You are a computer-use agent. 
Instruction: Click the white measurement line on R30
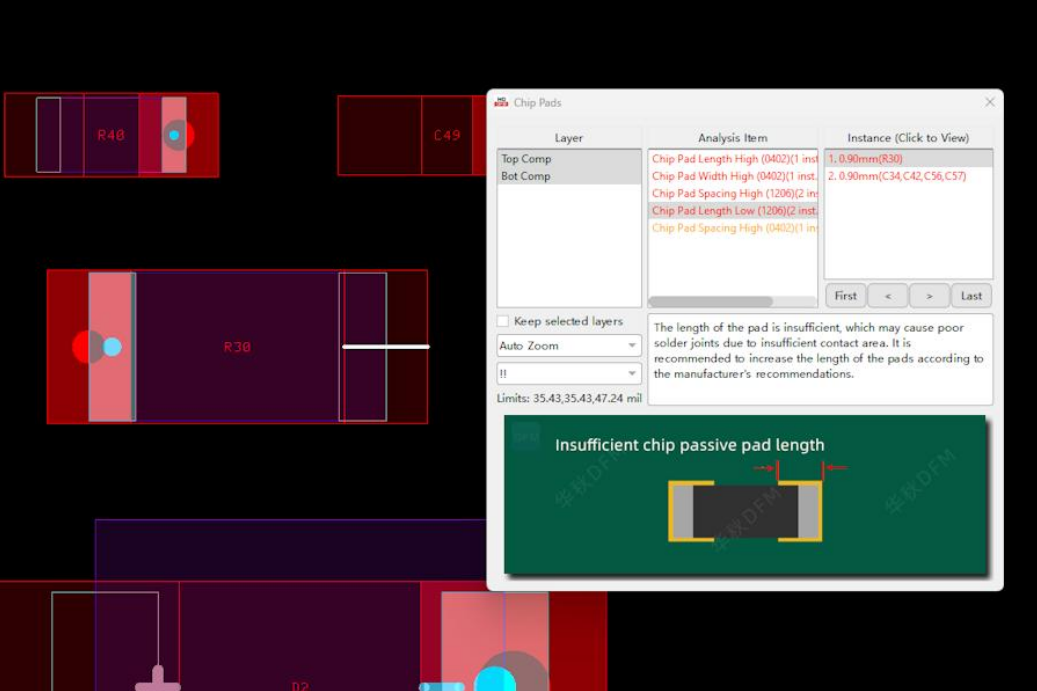tap(385, 347)
